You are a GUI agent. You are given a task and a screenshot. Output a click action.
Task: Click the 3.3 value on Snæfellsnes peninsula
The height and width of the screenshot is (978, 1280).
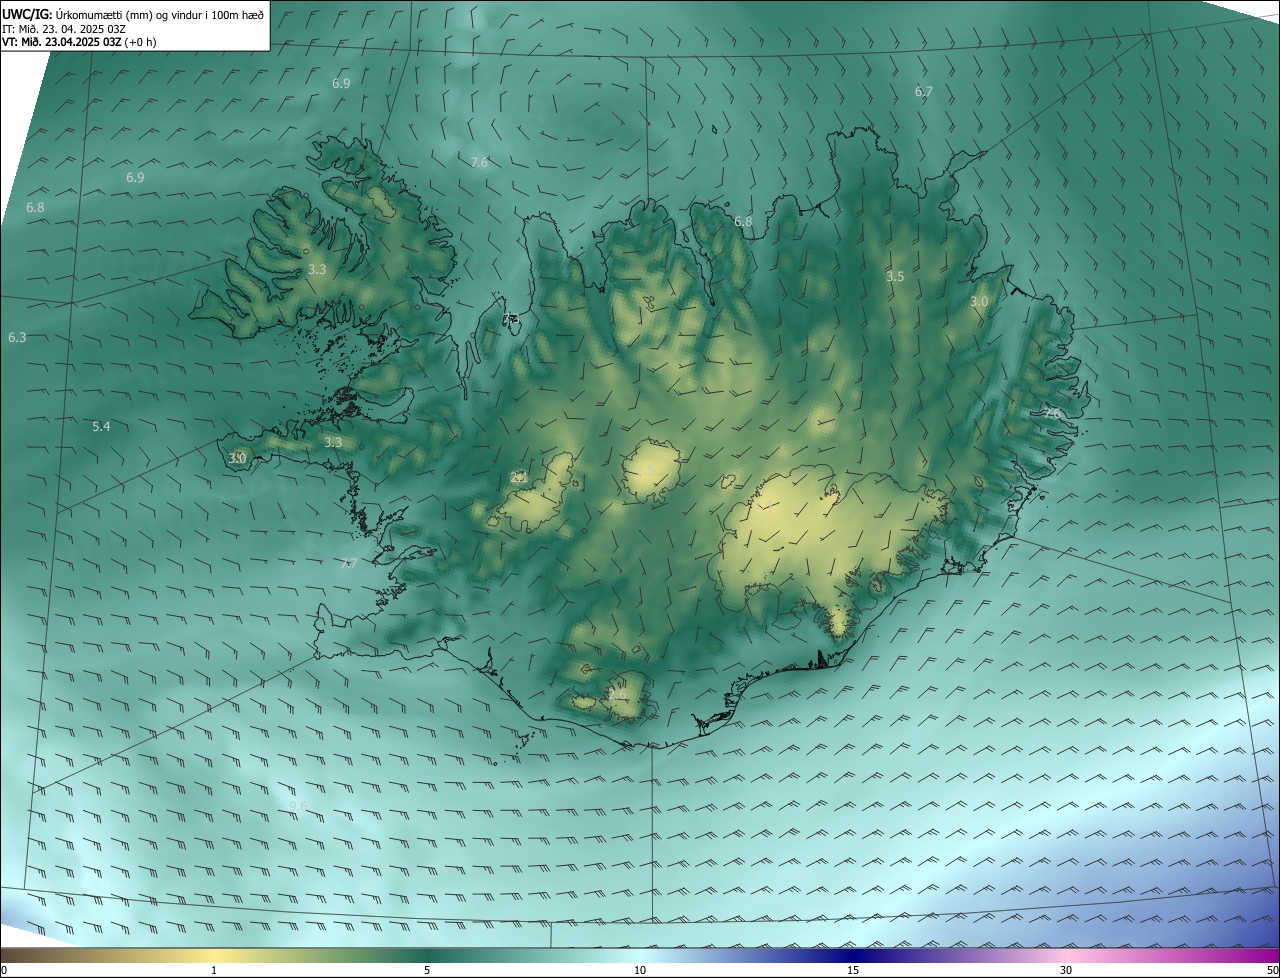pyautogui.click(x=333, y=442)
